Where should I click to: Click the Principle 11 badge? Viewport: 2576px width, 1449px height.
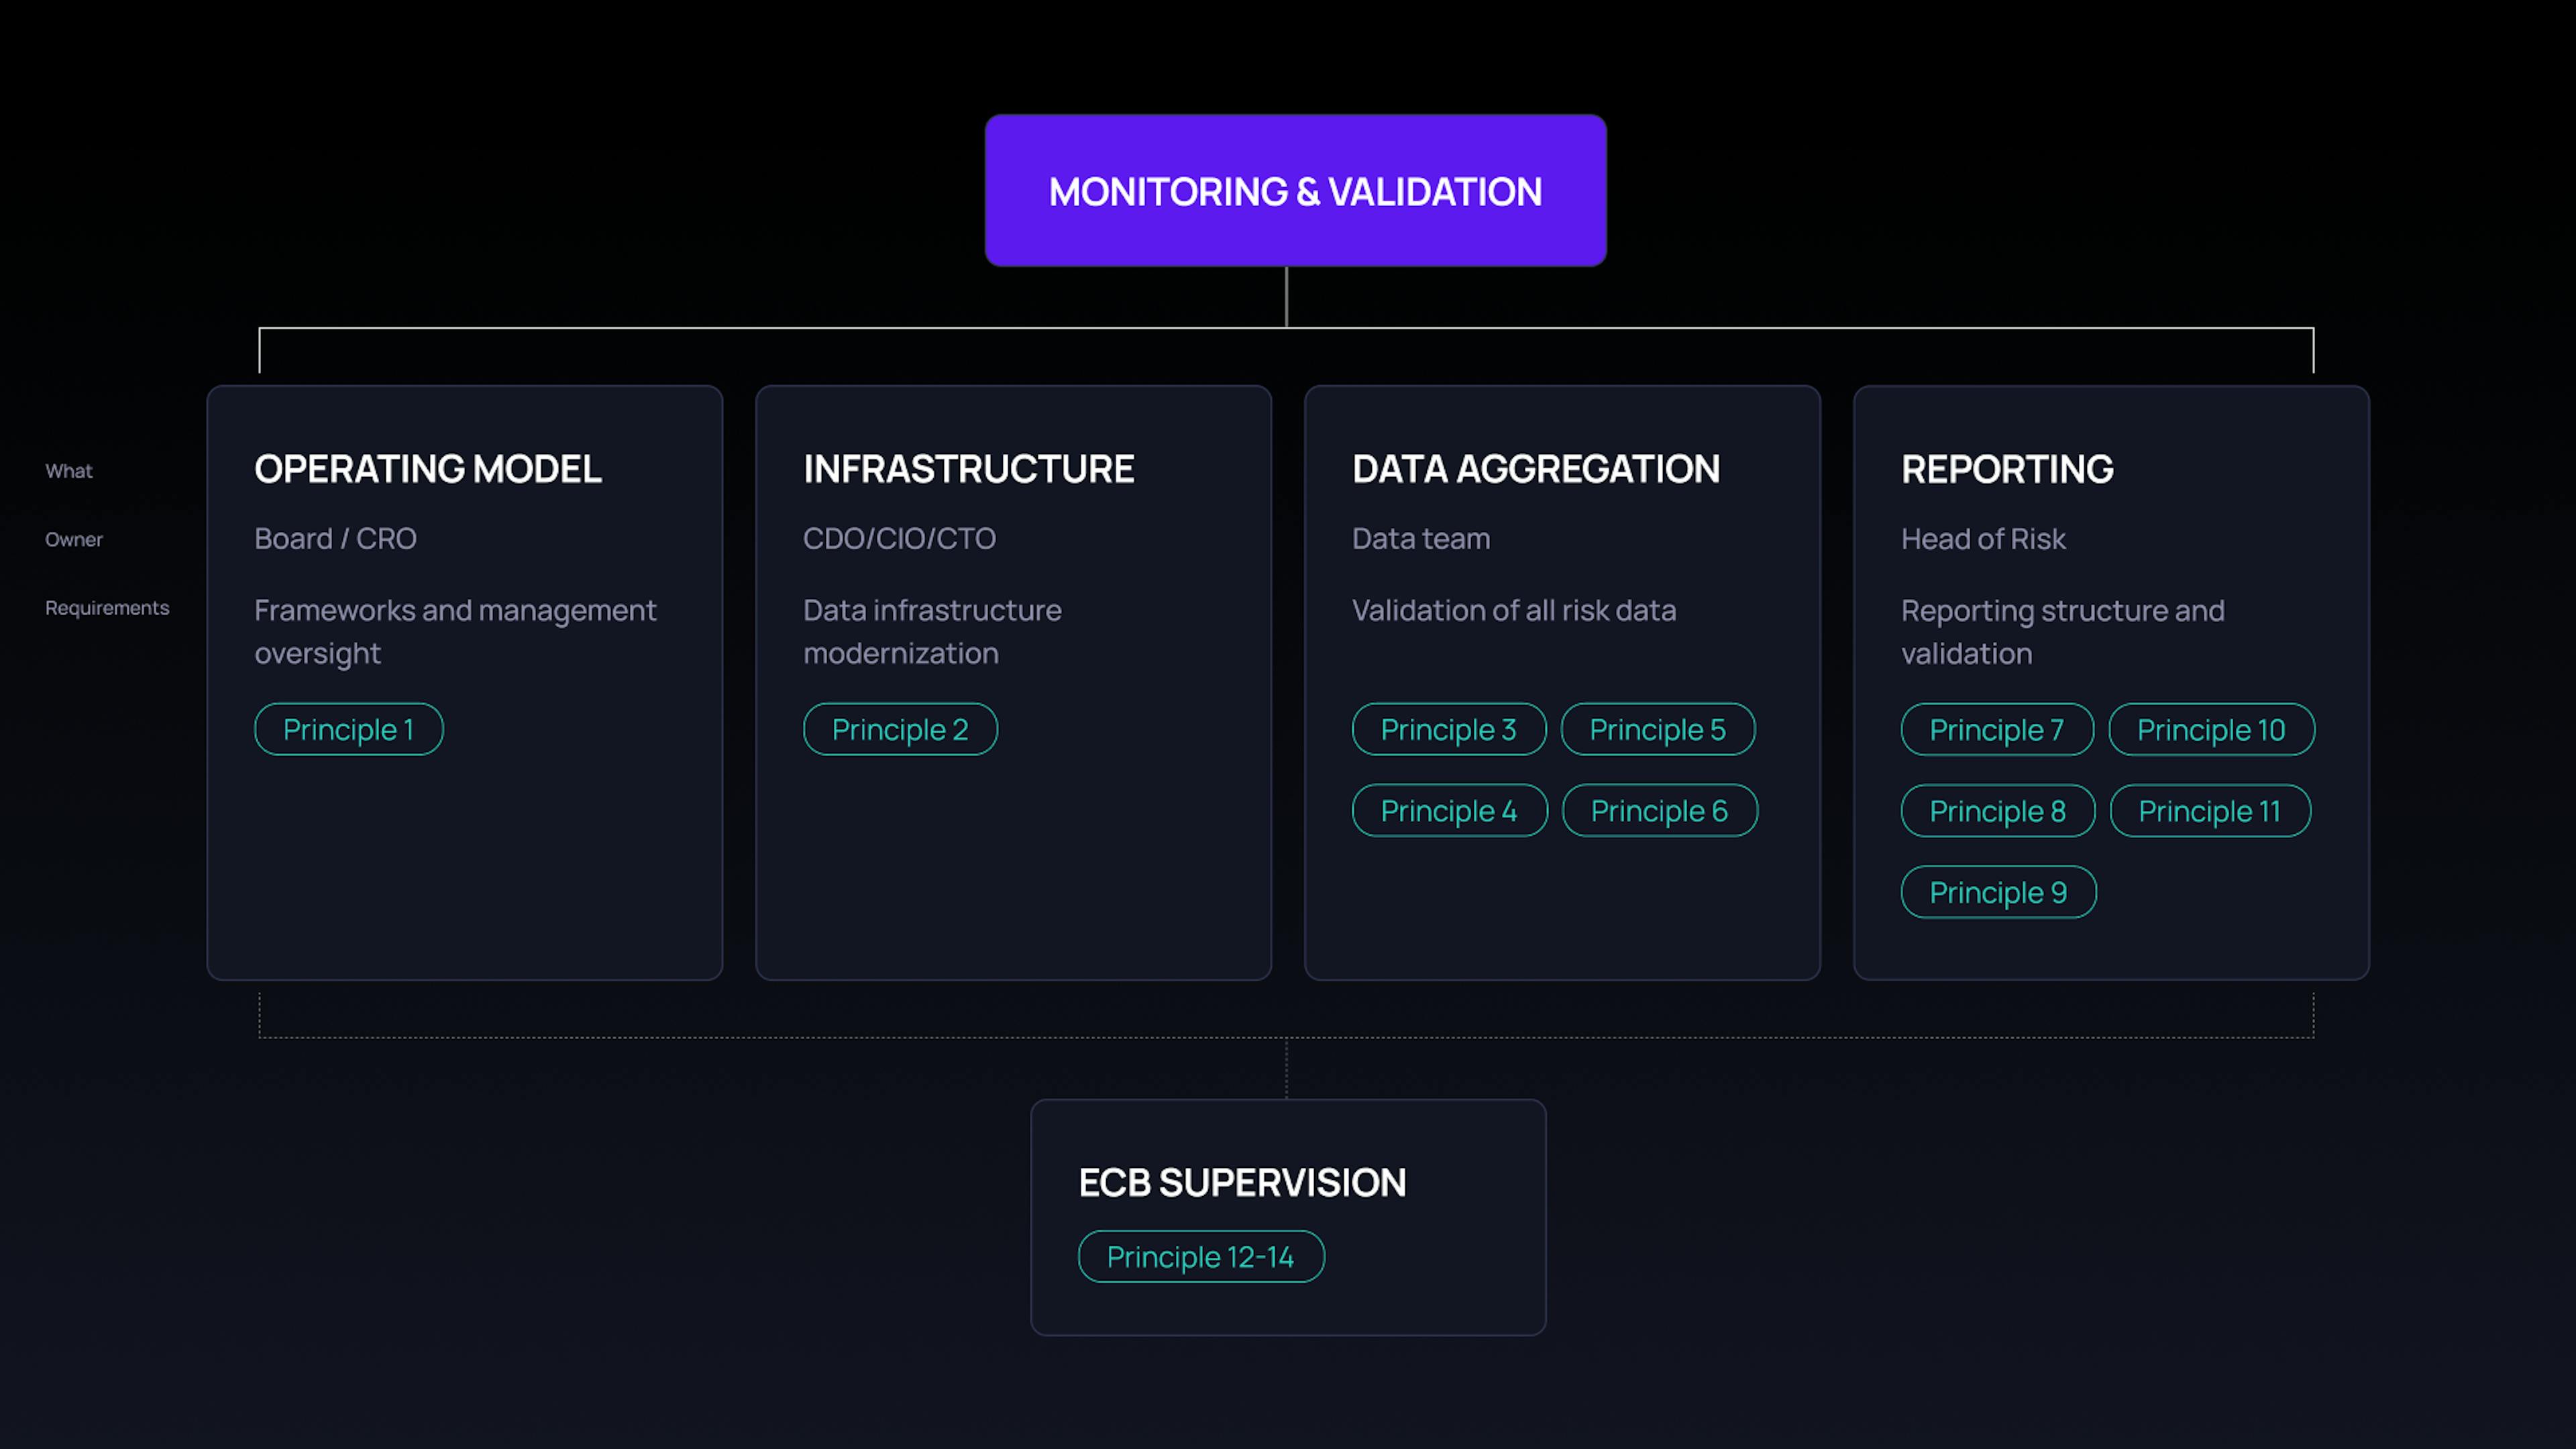2209,810
